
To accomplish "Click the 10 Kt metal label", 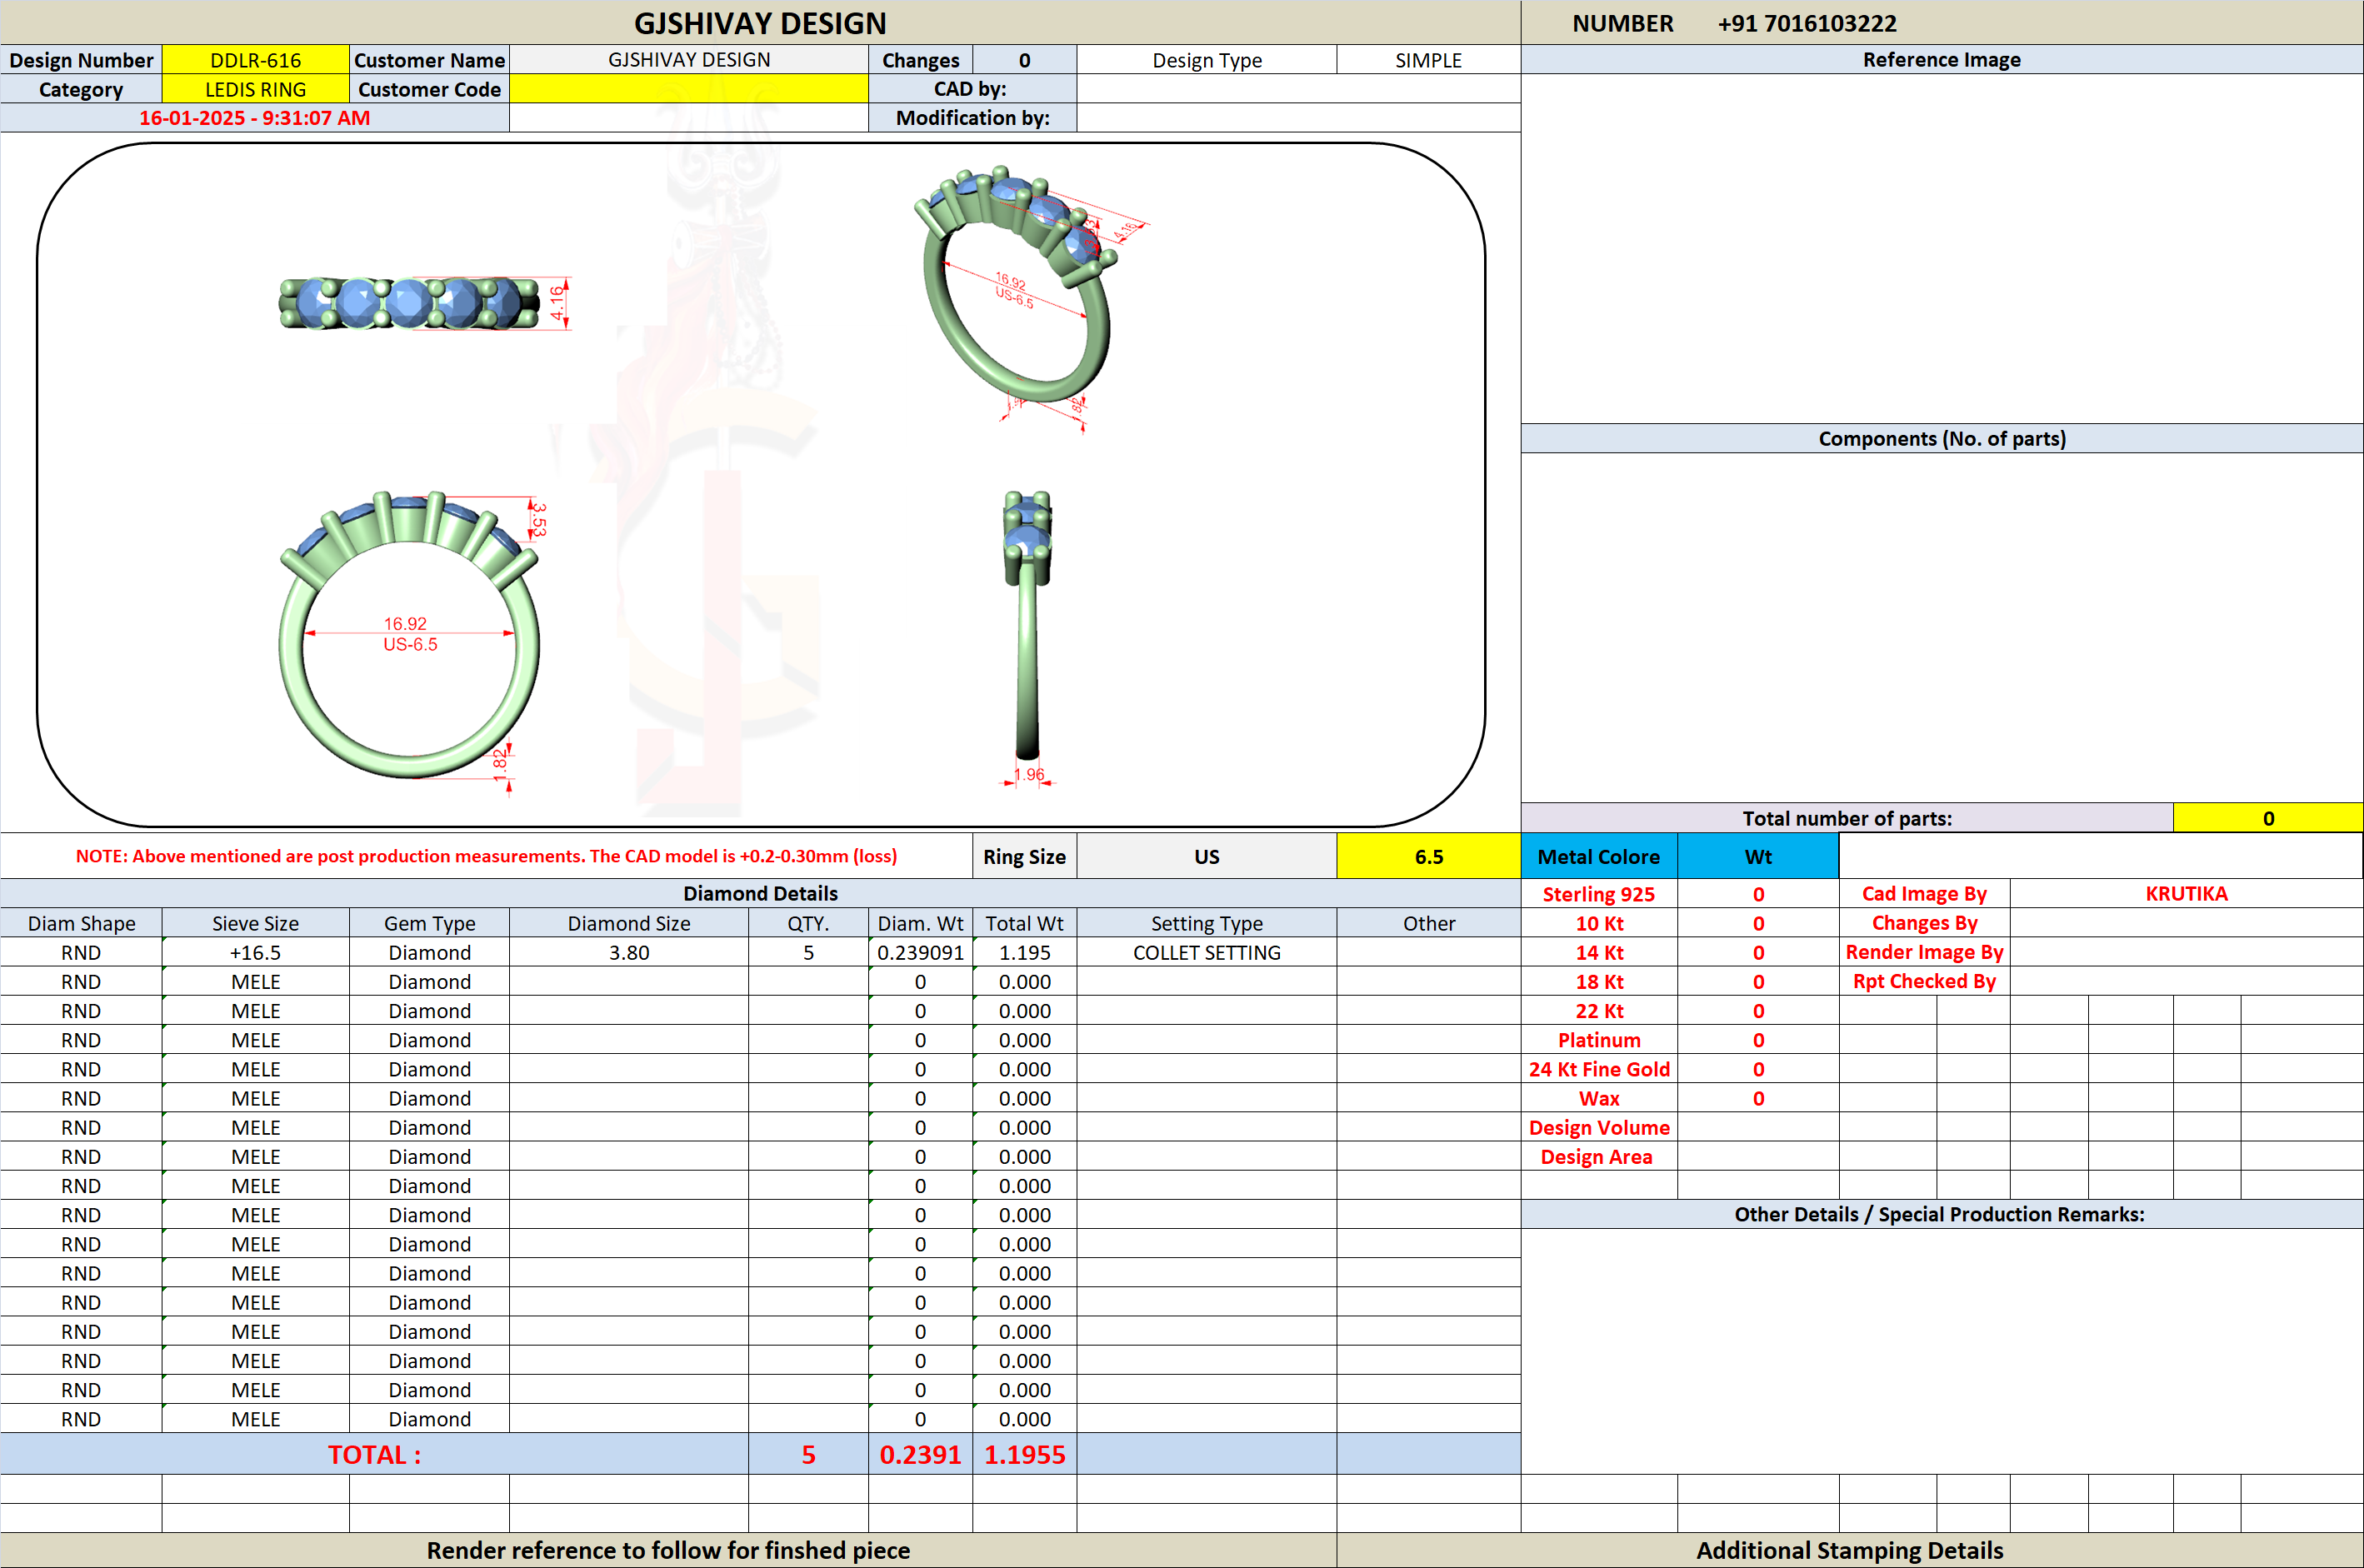I will click(1598, 923).
